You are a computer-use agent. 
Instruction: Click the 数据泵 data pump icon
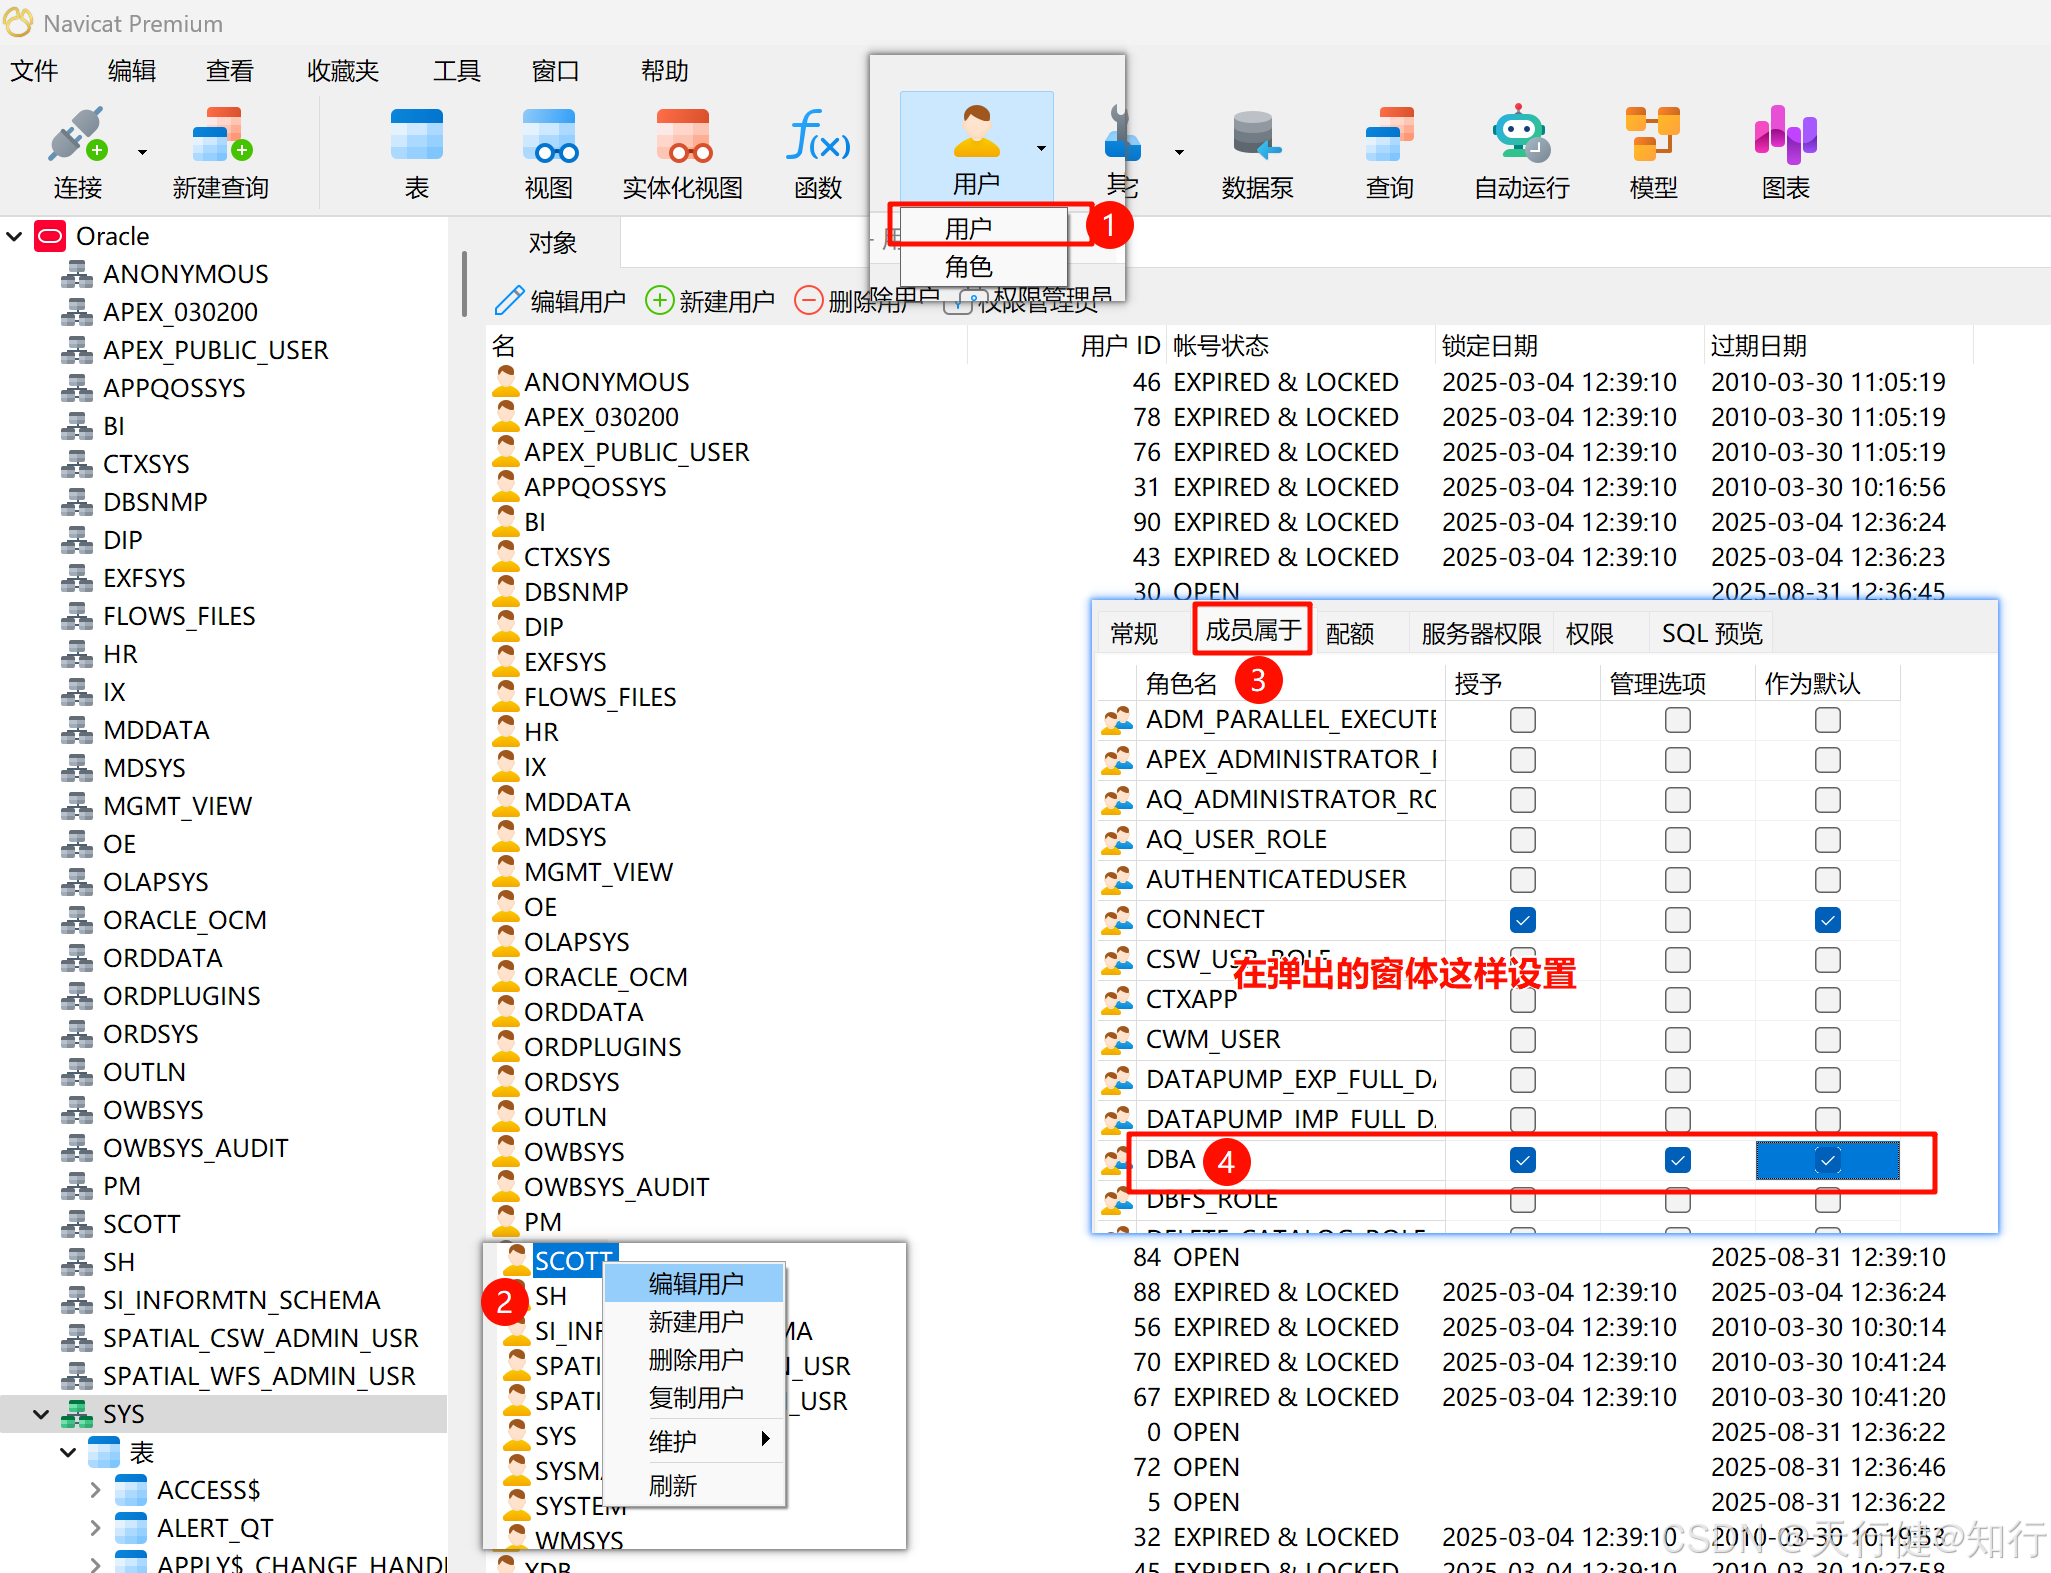[1256, 135]
